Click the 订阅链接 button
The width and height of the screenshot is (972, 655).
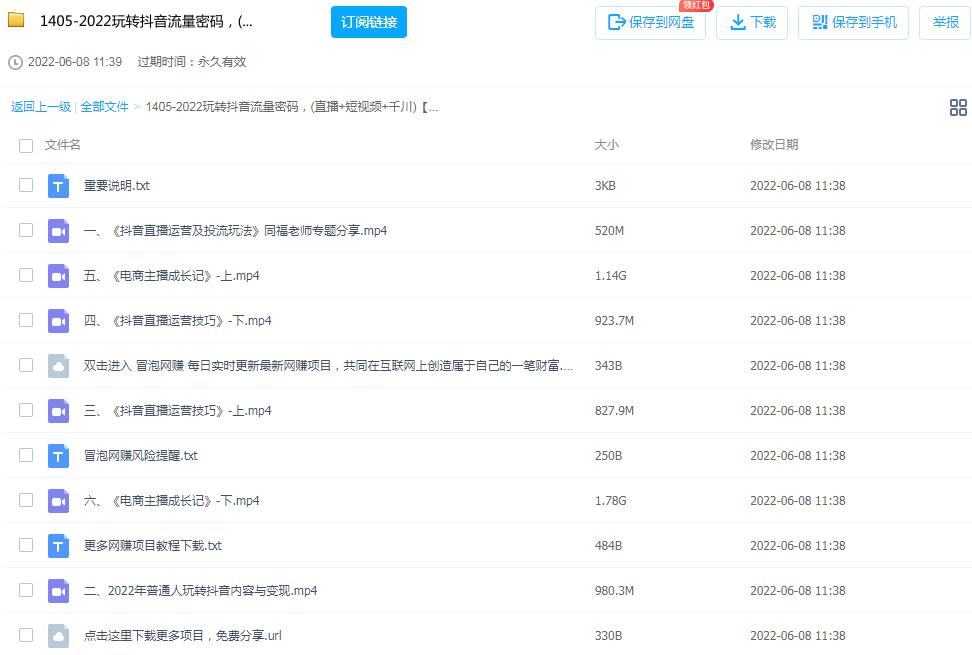click(x=369, y=22)
